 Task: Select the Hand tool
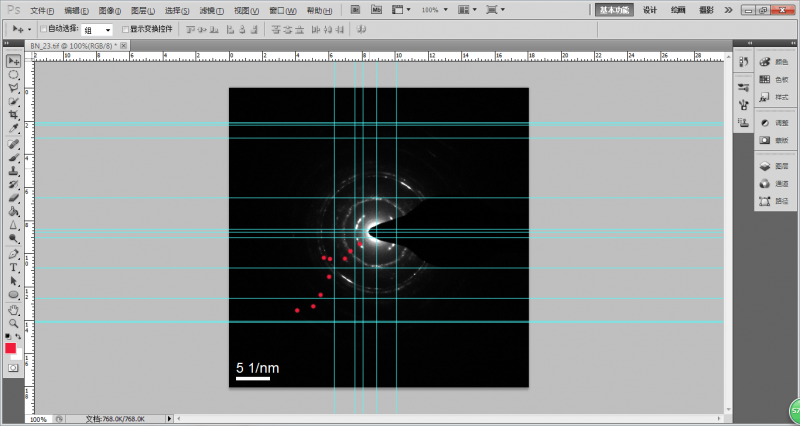(14, 309)
